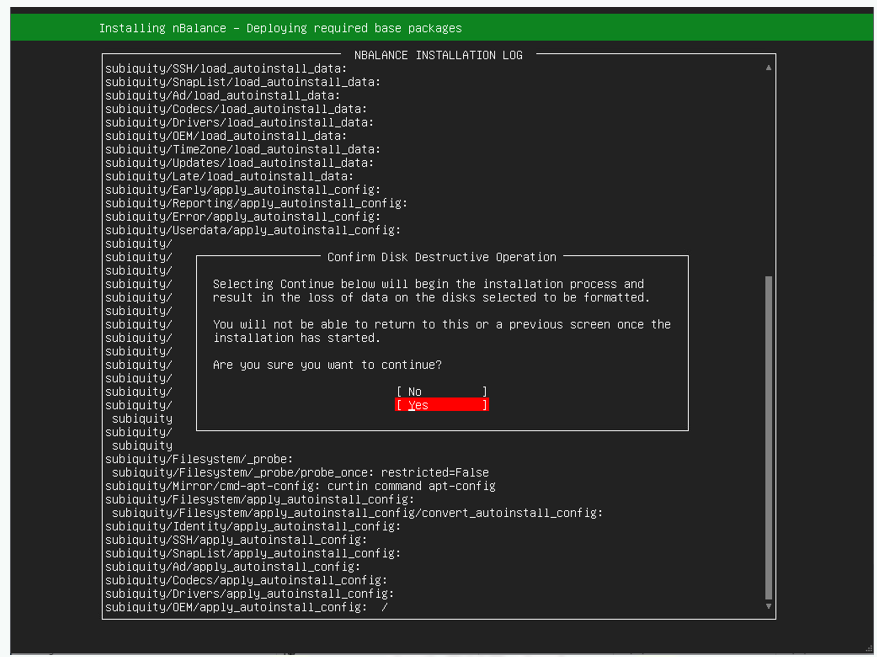Click the log scrollbar down arrow

768,606
